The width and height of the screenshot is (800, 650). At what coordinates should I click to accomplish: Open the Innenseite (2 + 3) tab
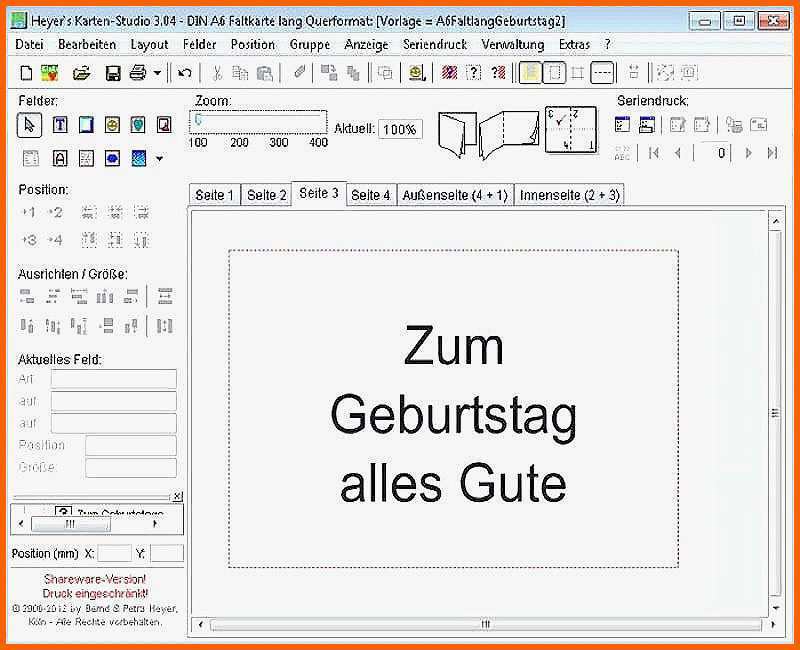(x=569, y=195)
